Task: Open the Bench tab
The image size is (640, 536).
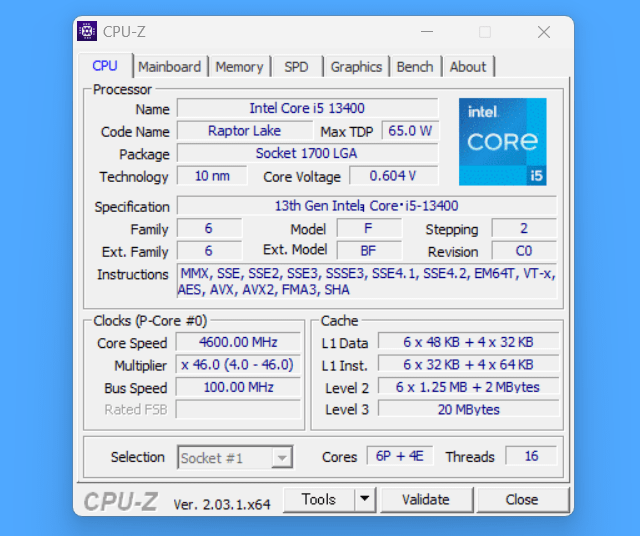Action: point(415,67)
